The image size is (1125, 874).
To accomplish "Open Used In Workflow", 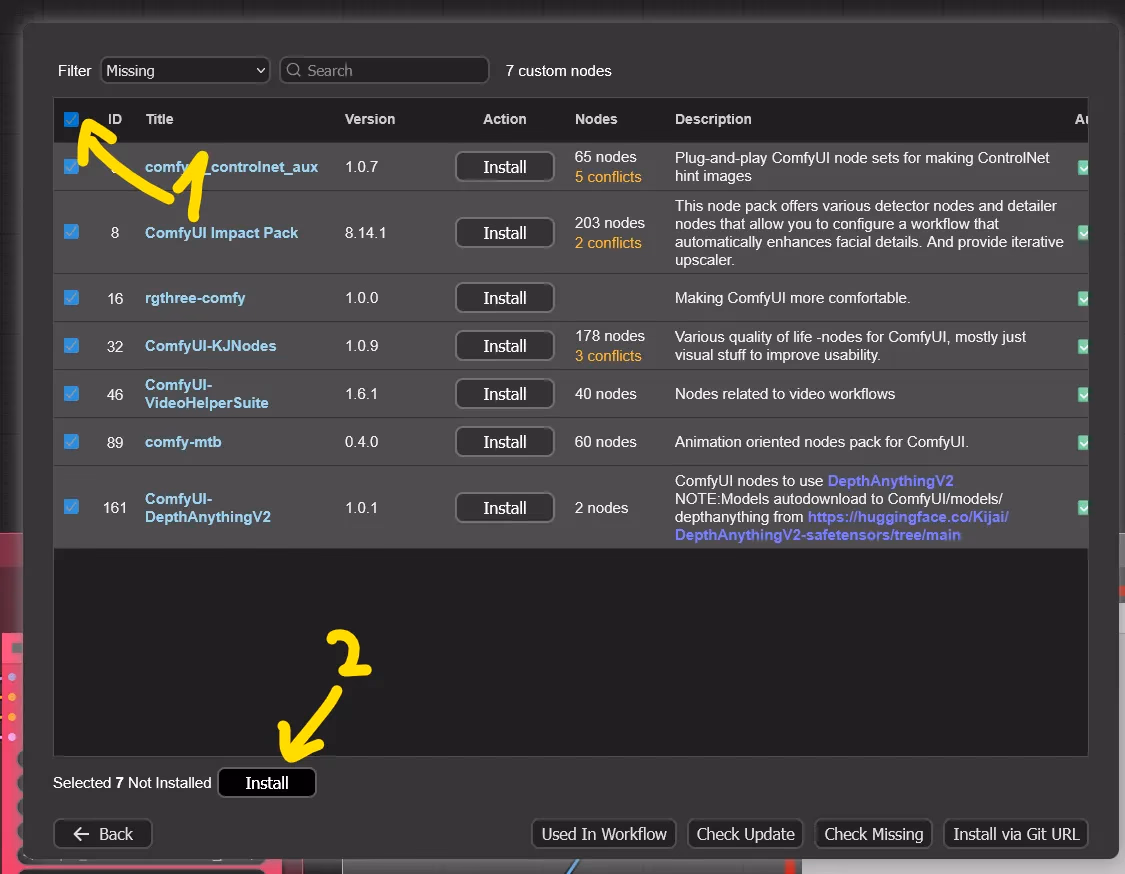I will [x=603, y=833].
